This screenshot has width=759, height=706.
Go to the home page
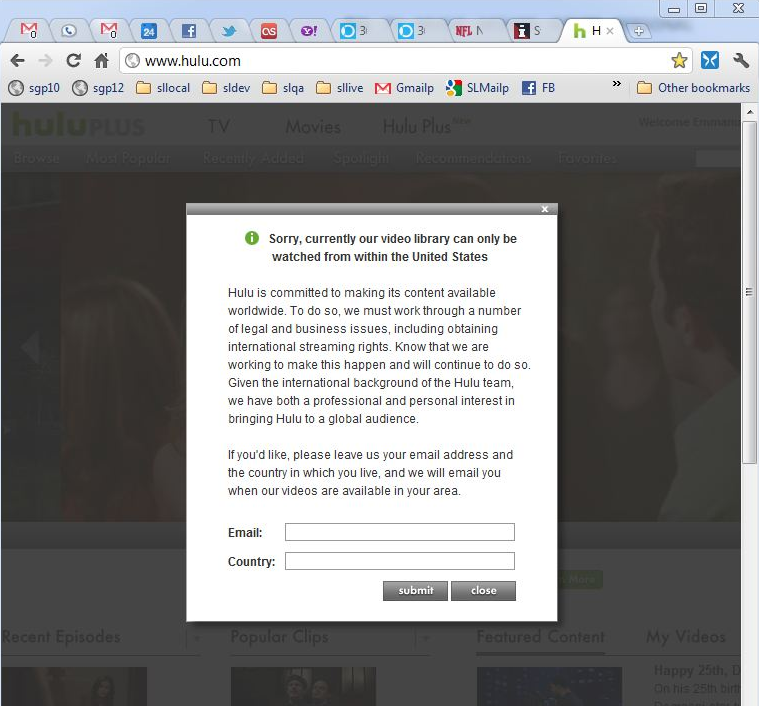(x=102, y=60)
